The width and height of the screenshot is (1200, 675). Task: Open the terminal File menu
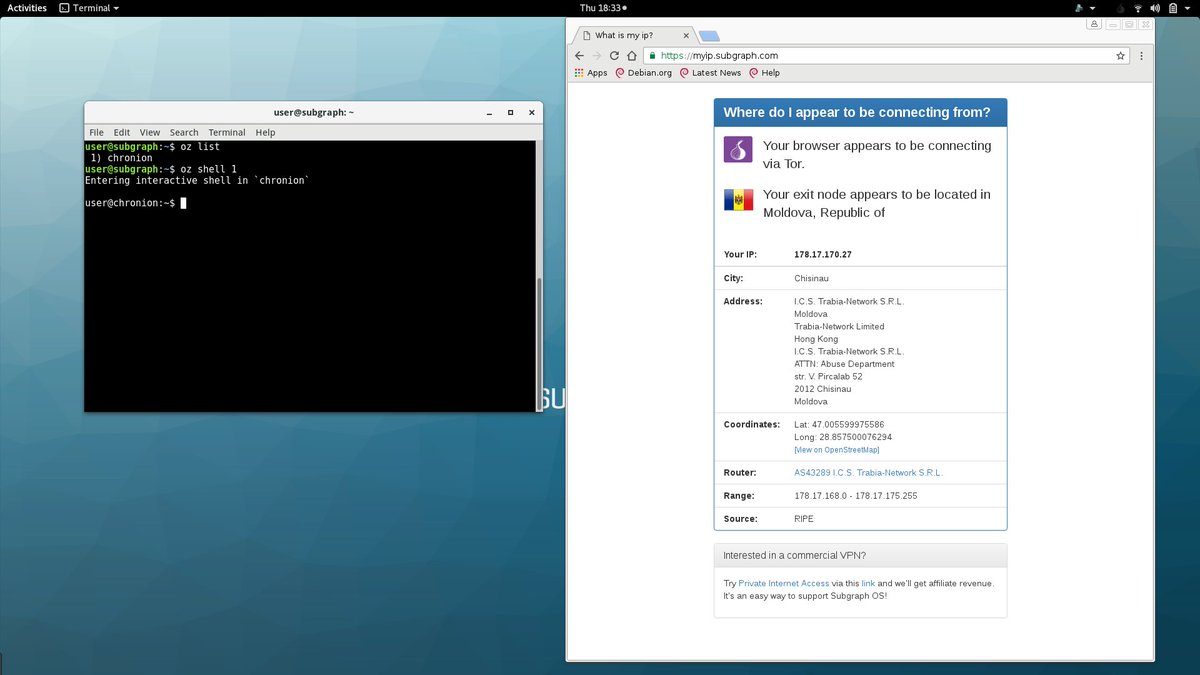click(96, 132)
